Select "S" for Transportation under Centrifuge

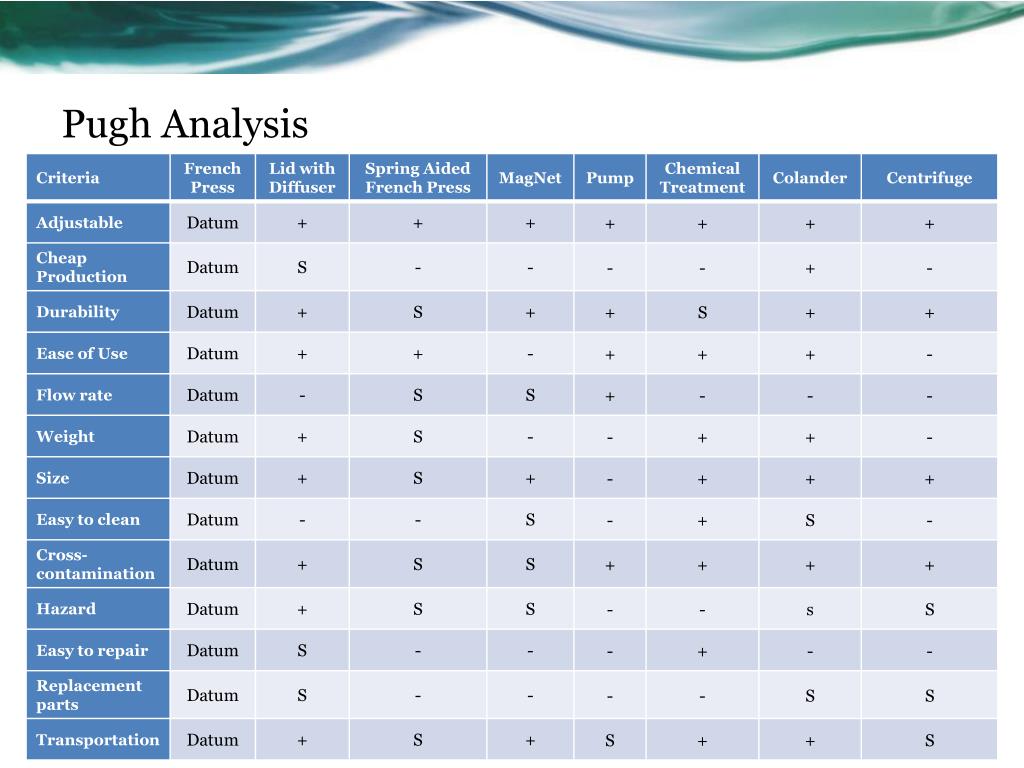(x=929, y=740)
